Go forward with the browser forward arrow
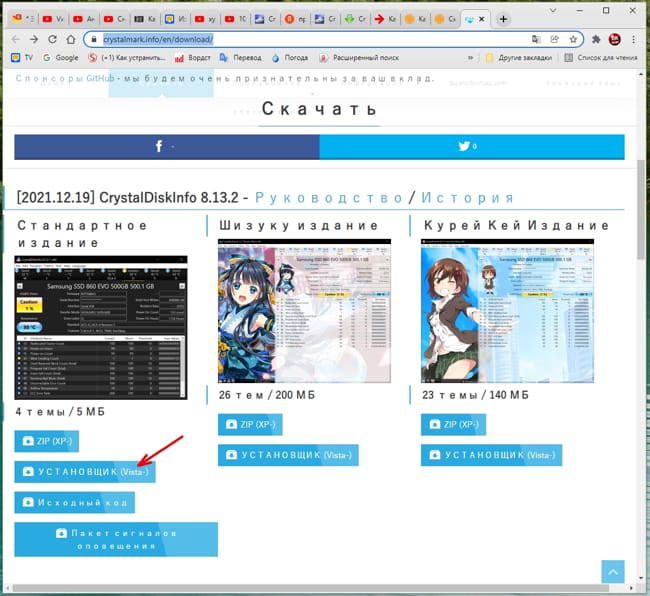Screen dimensions: 650x596 point(34,39)
